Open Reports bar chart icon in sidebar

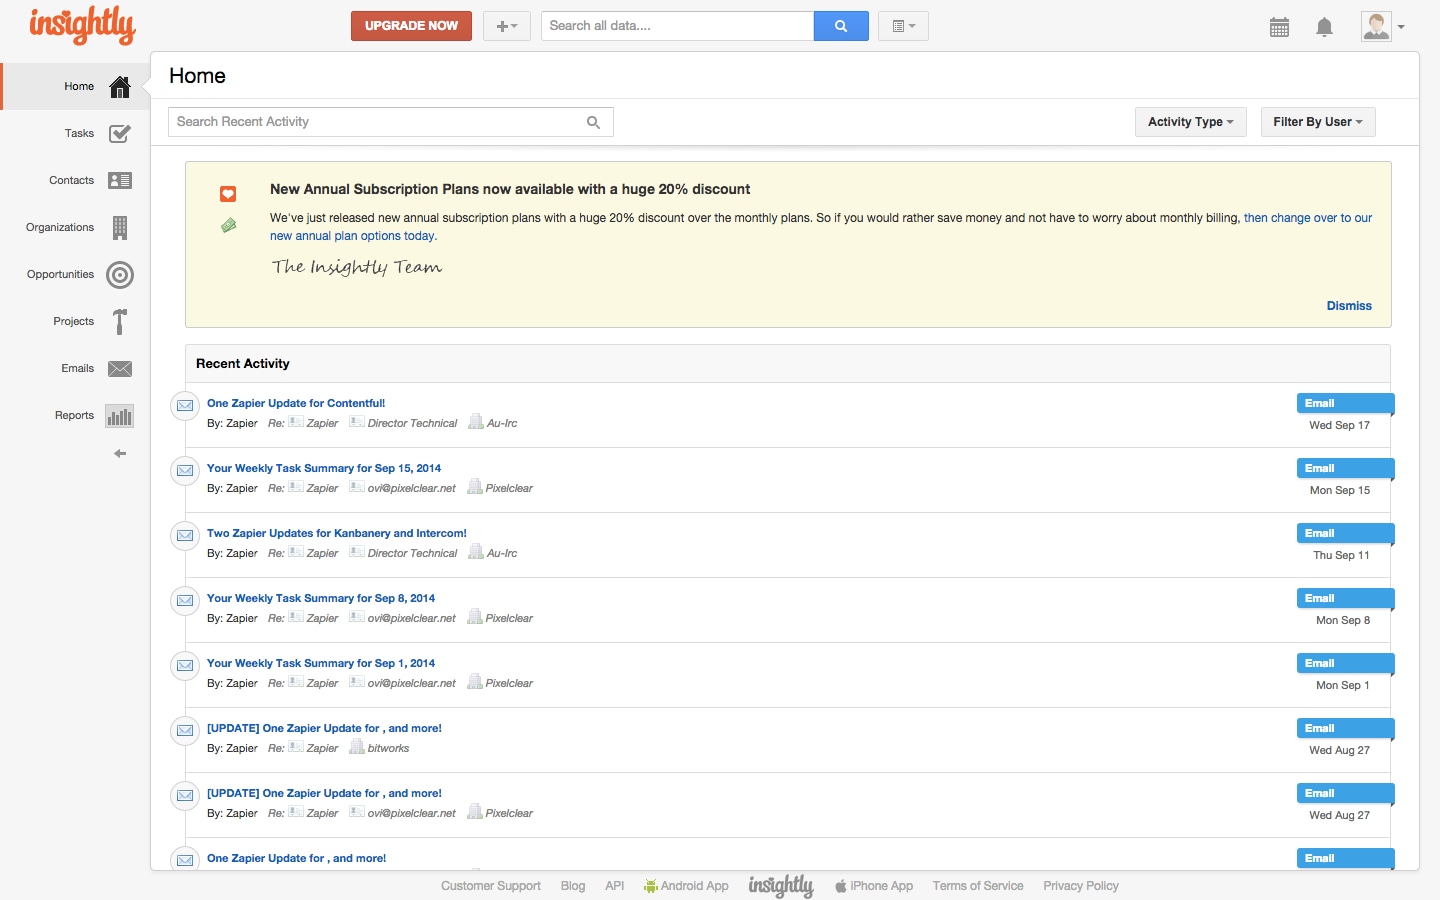pos(120,416)
